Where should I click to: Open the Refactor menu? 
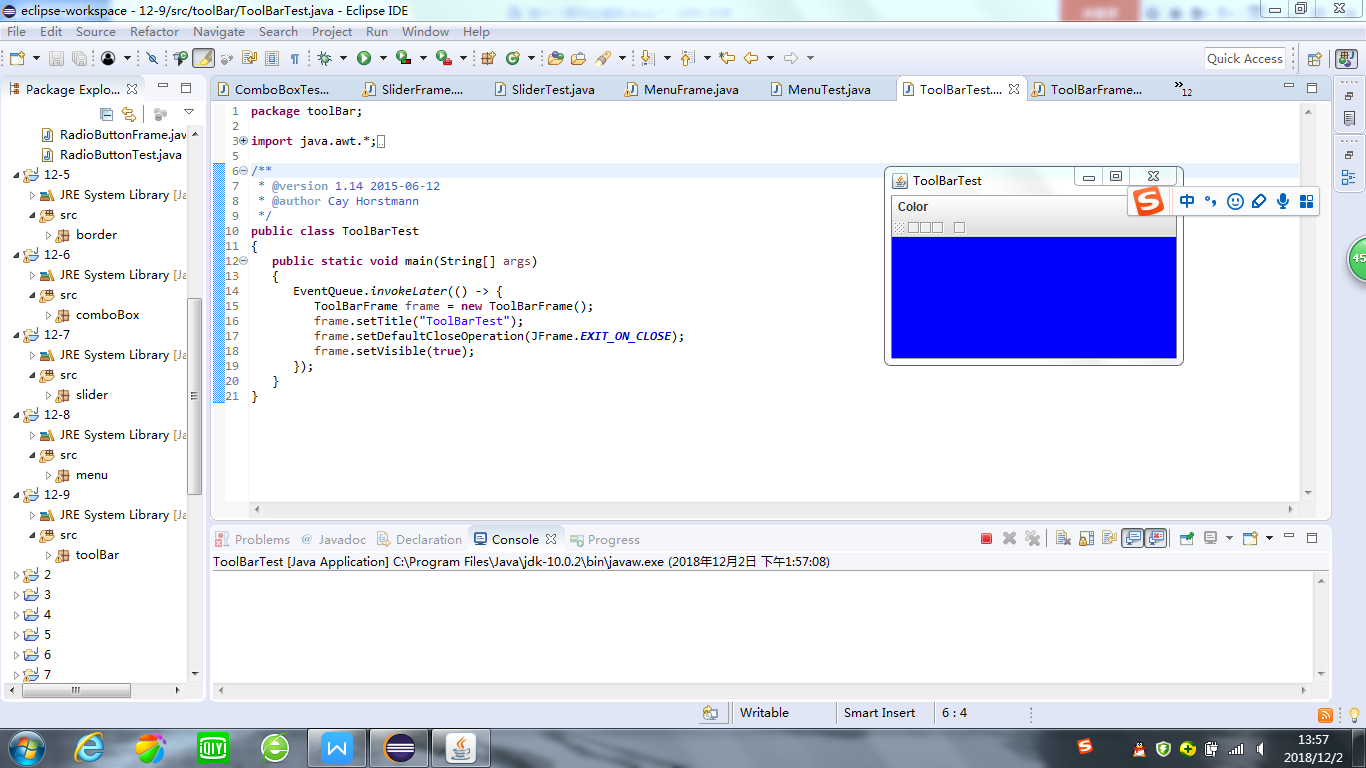point(154,32)
